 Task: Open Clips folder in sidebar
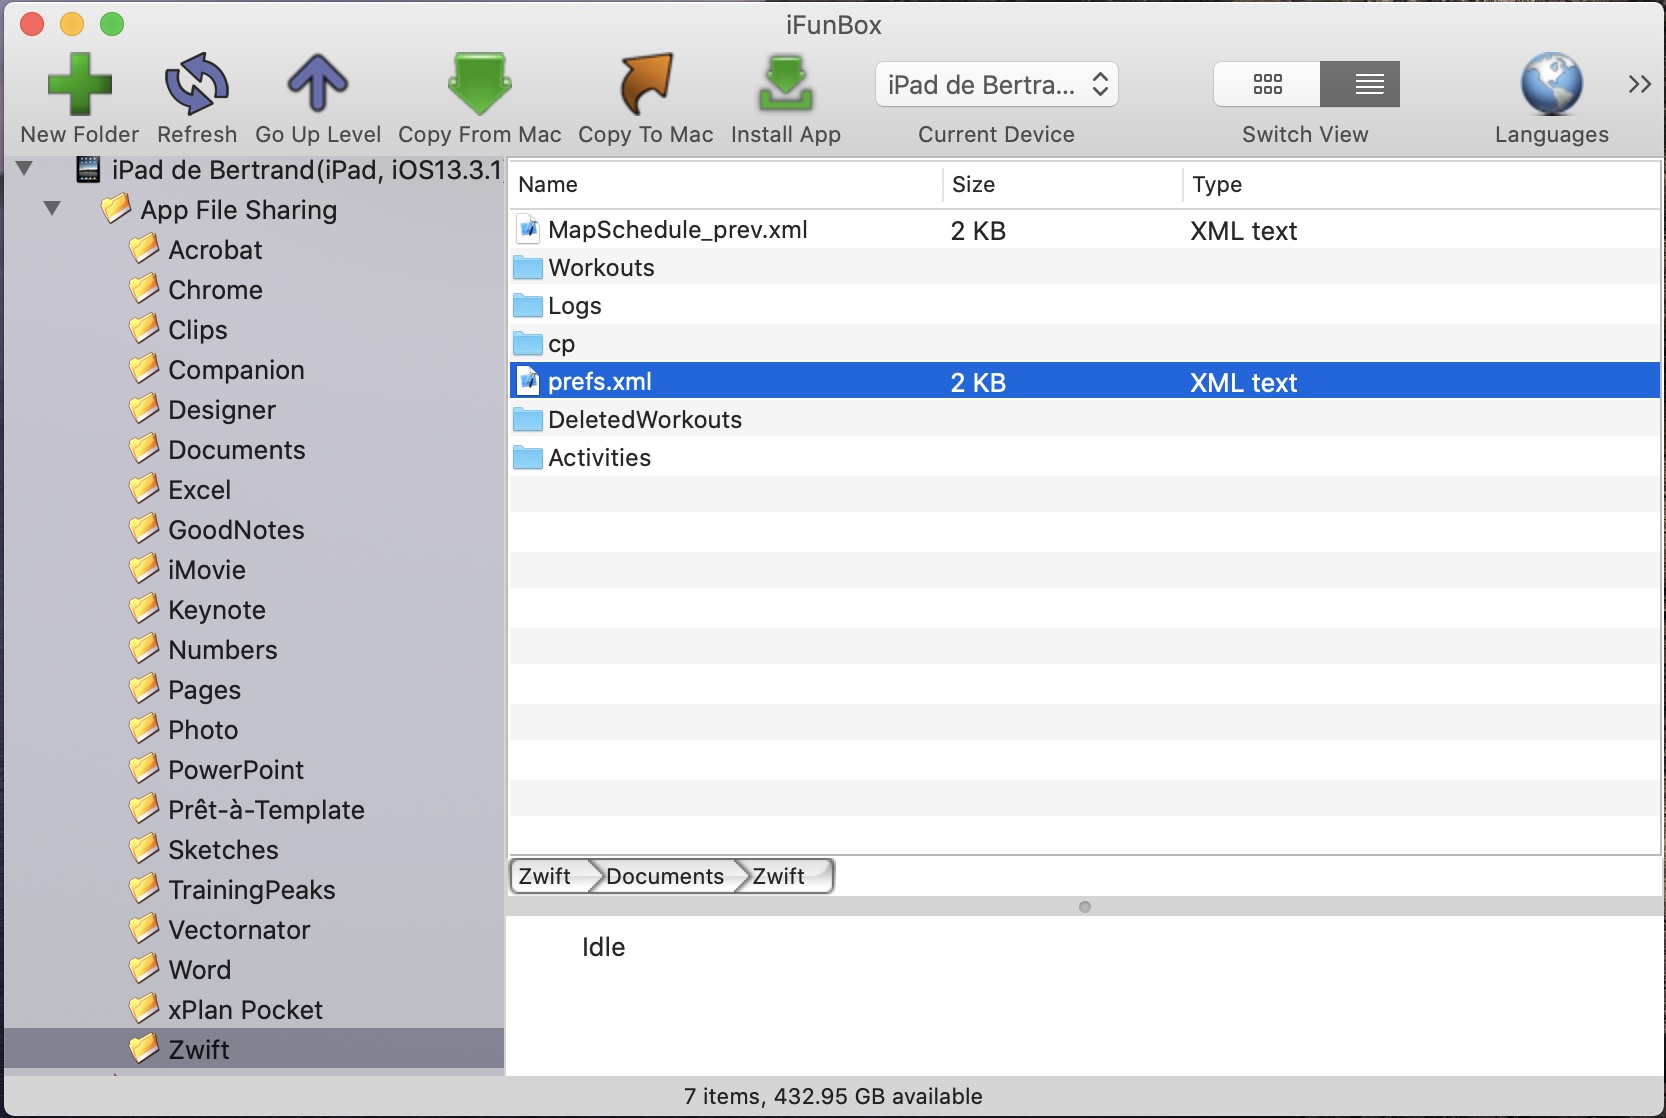pos(179,330)
